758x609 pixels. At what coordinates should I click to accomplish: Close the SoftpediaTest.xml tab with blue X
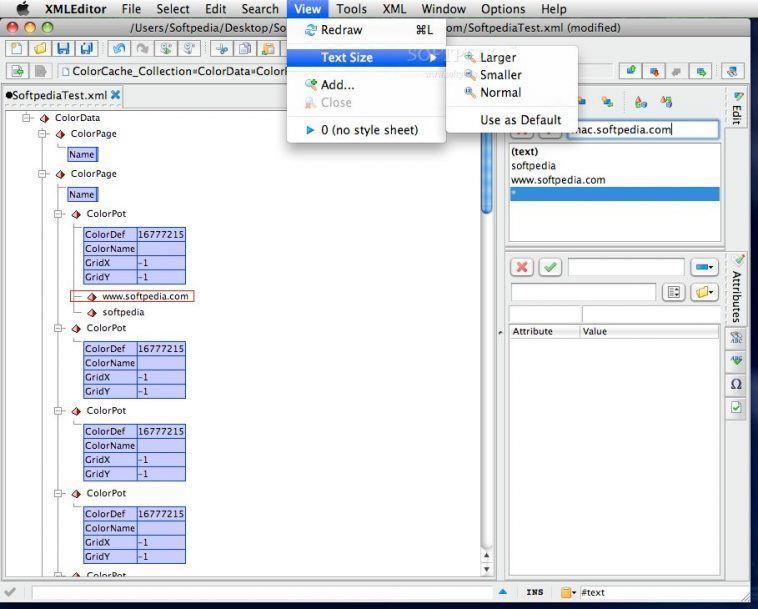115,95
